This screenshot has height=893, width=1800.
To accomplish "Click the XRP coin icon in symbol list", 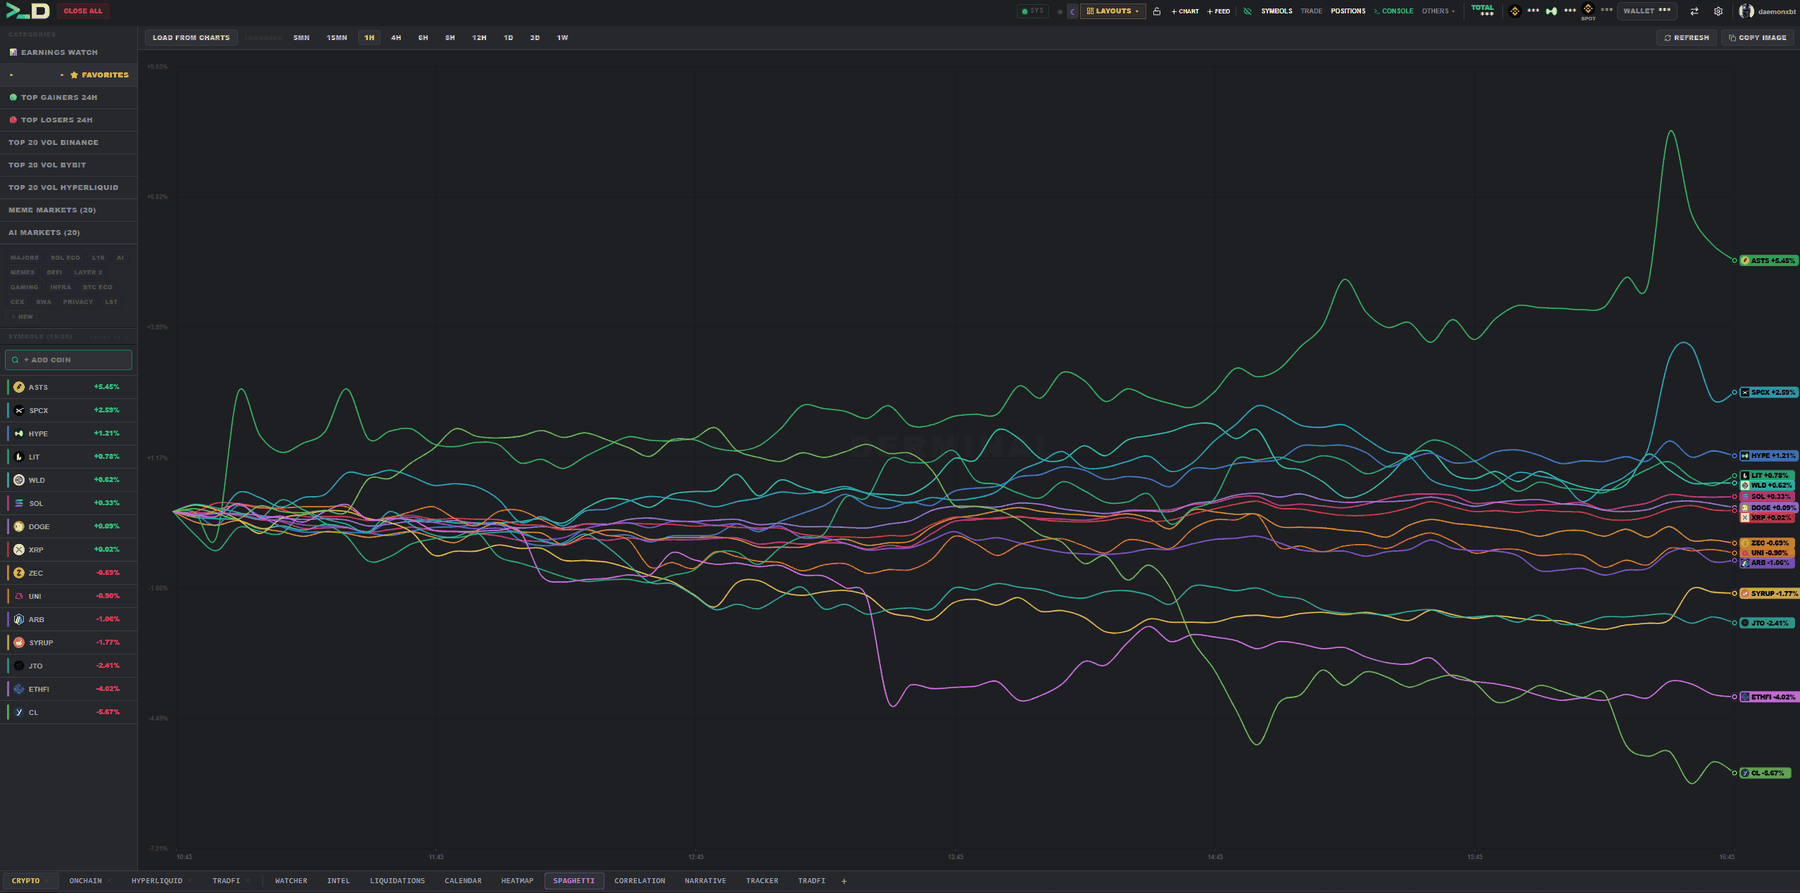I will tap(19, 550).
